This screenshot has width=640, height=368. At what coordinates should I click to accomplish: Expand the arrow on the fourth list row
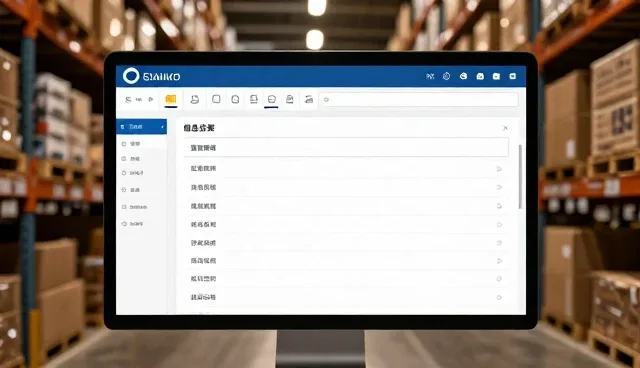pyautogui.click(x=499, y=225)
